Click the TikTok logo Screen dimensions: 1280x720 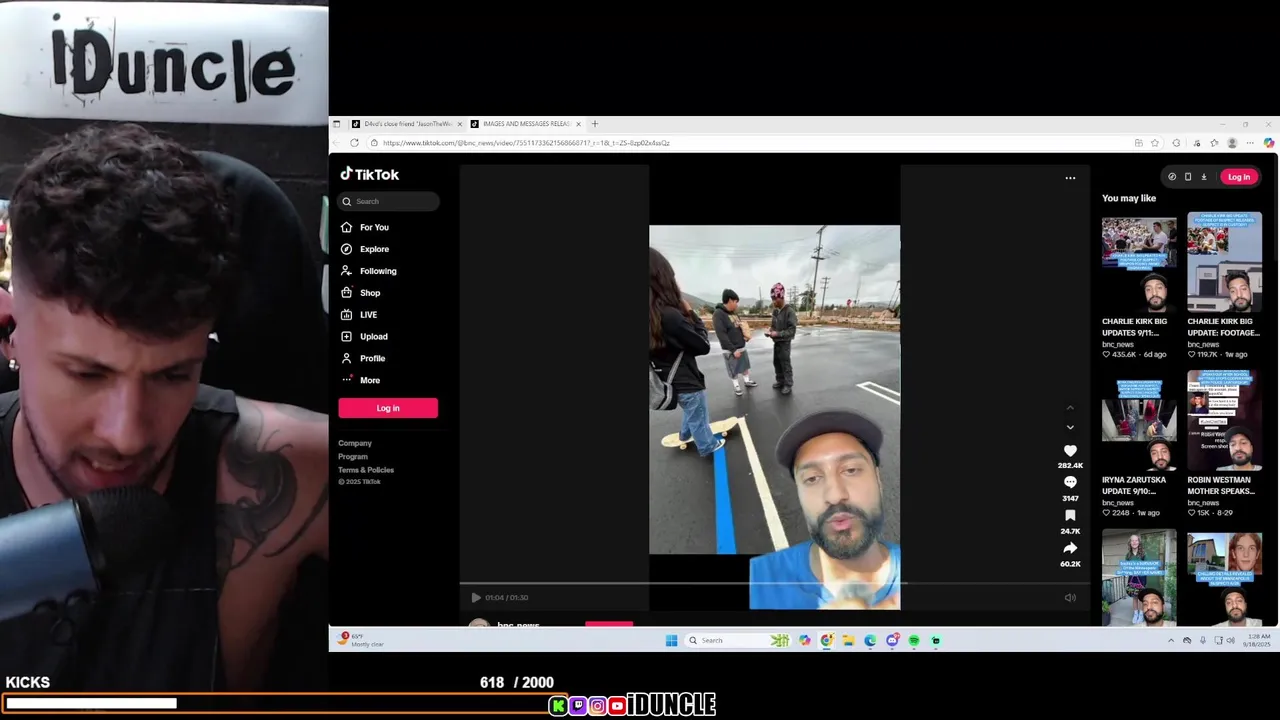point(369,174)
